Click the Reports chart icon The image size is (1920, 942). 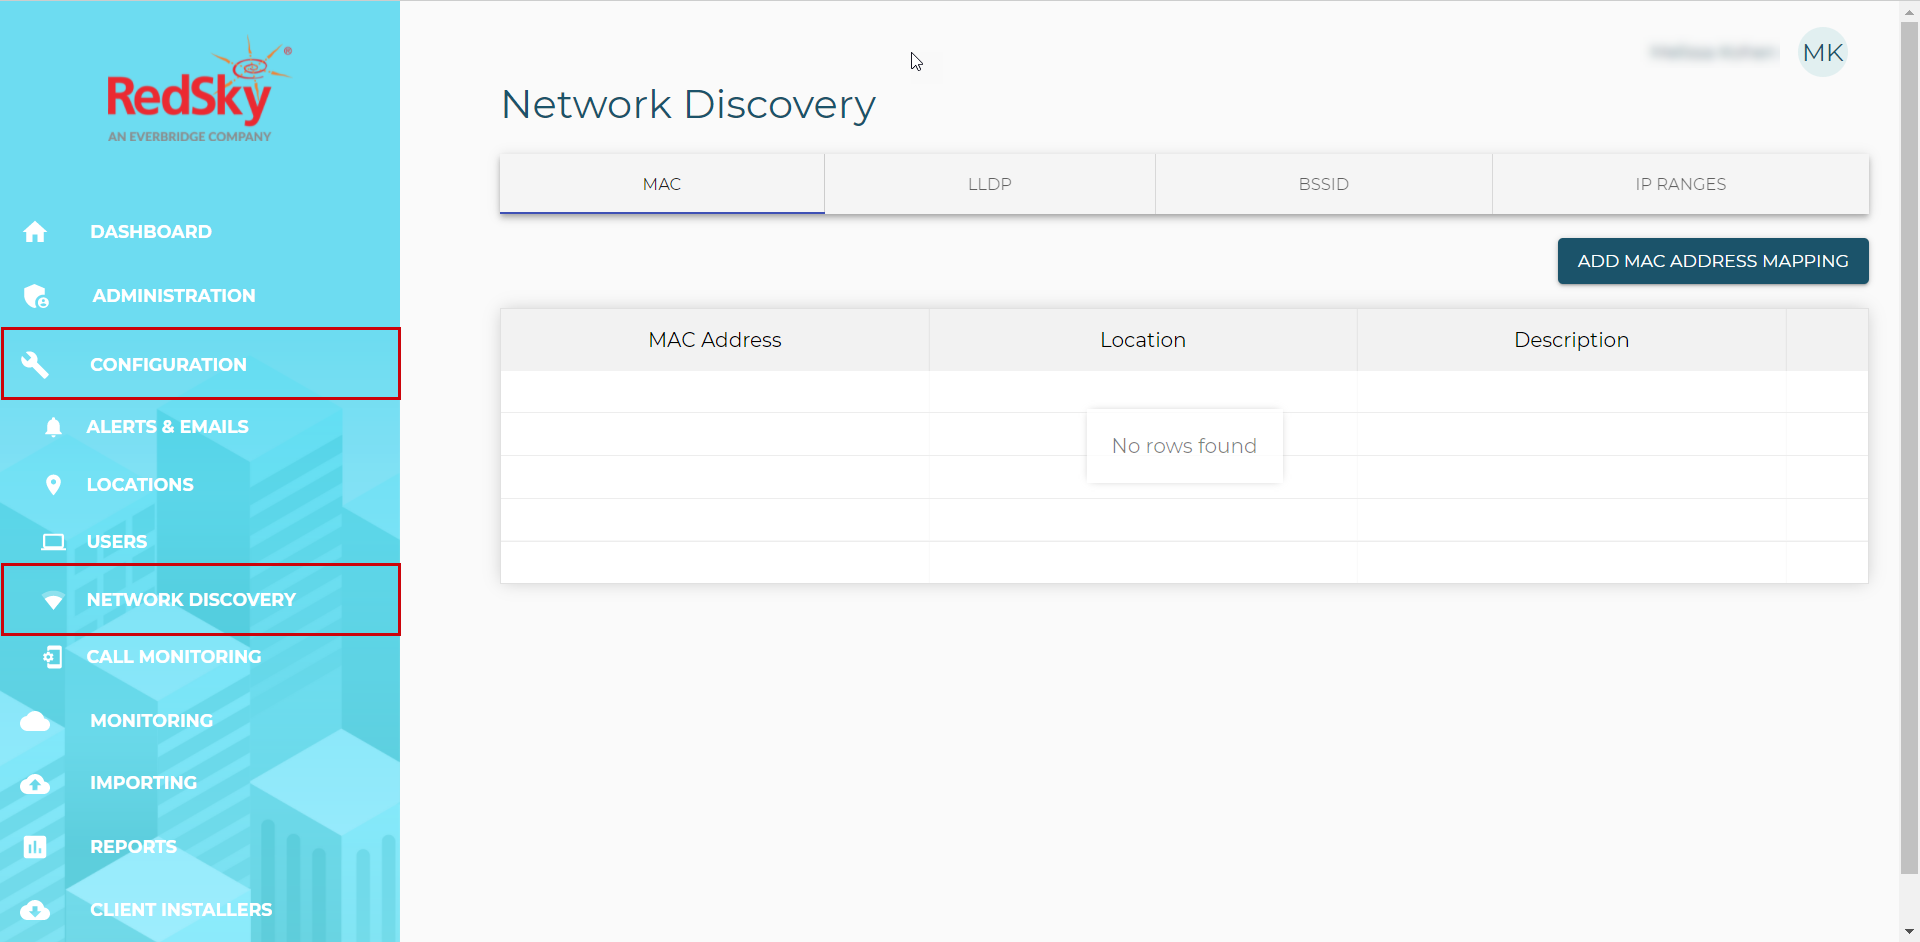(x=35, y=847)
